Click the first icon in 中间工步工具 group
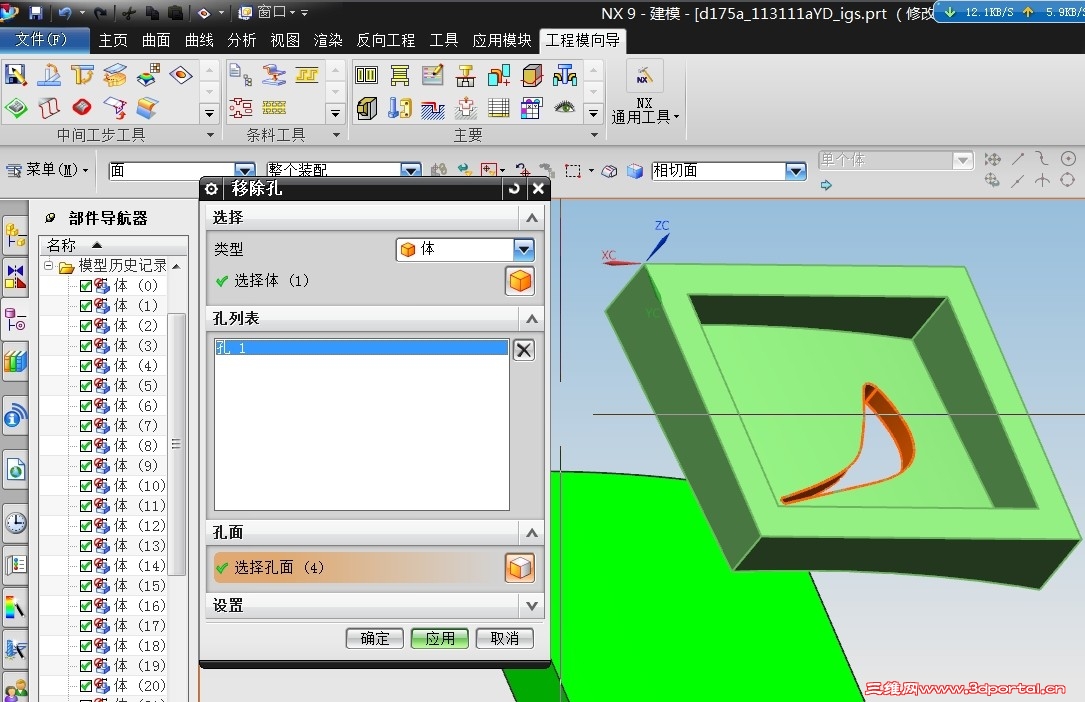Image resolution: width=1085 pixels, height=702 pixels. 15,74
